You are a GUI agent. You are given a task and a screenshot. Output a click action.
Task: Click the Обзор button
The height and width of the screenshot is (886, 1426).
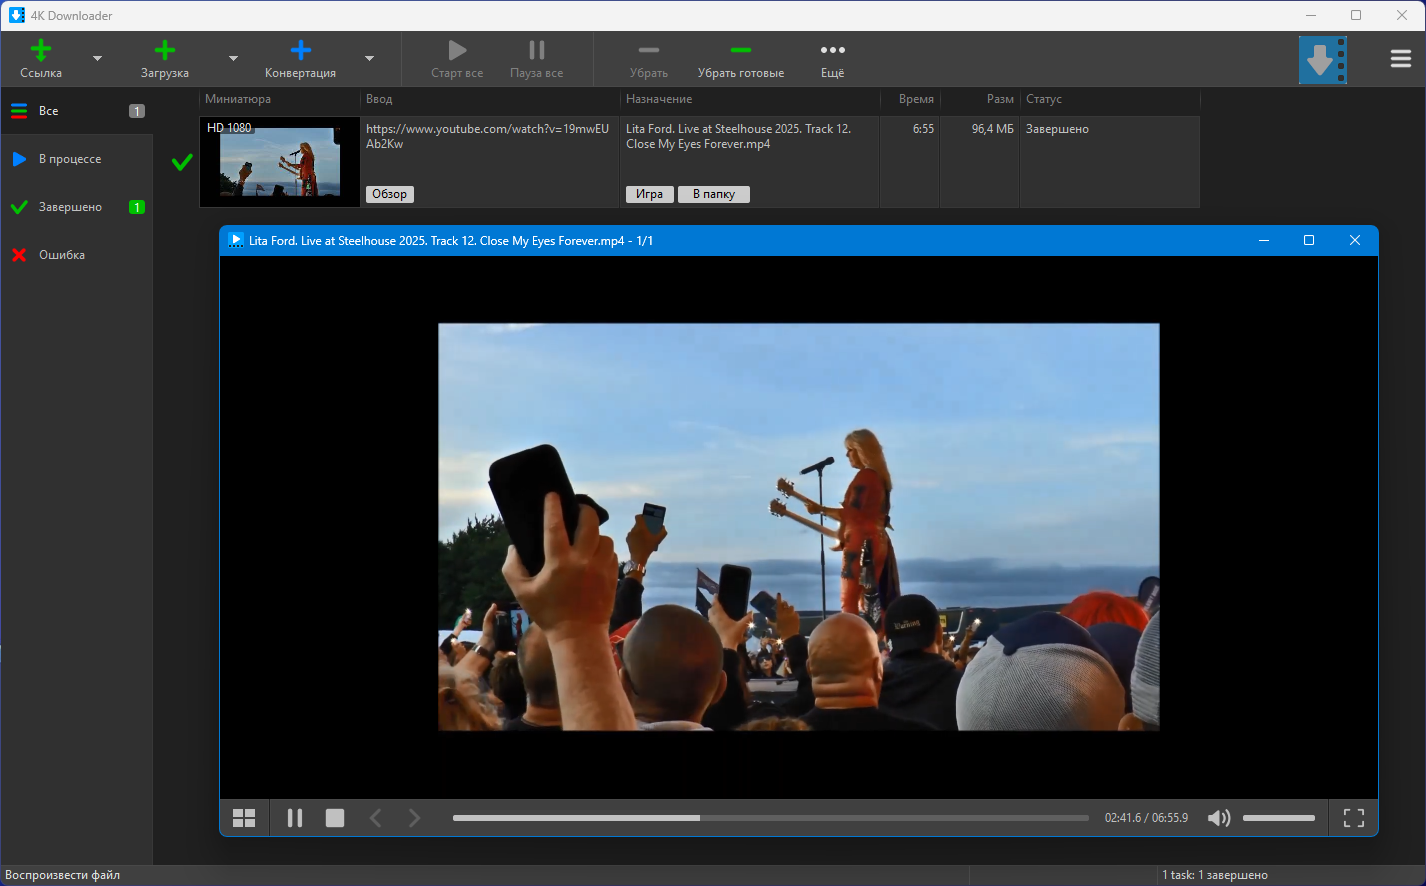[389, 194]
